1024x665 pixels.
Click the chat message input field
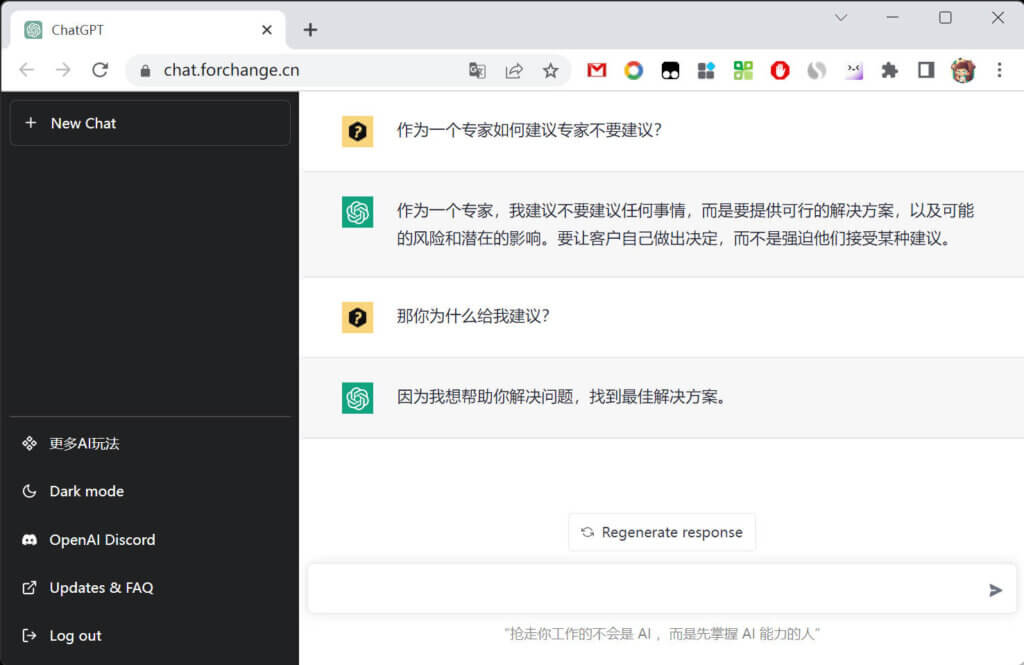pyautogui.click(x=650, y=590)
